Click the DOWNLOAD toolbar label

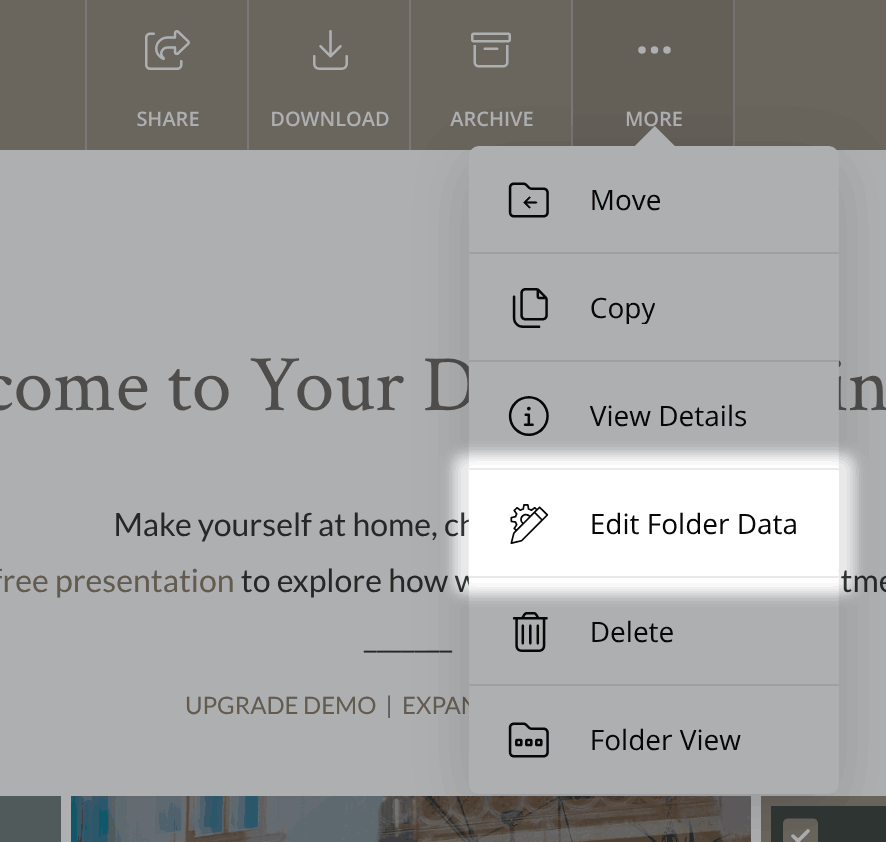point(329,119)
